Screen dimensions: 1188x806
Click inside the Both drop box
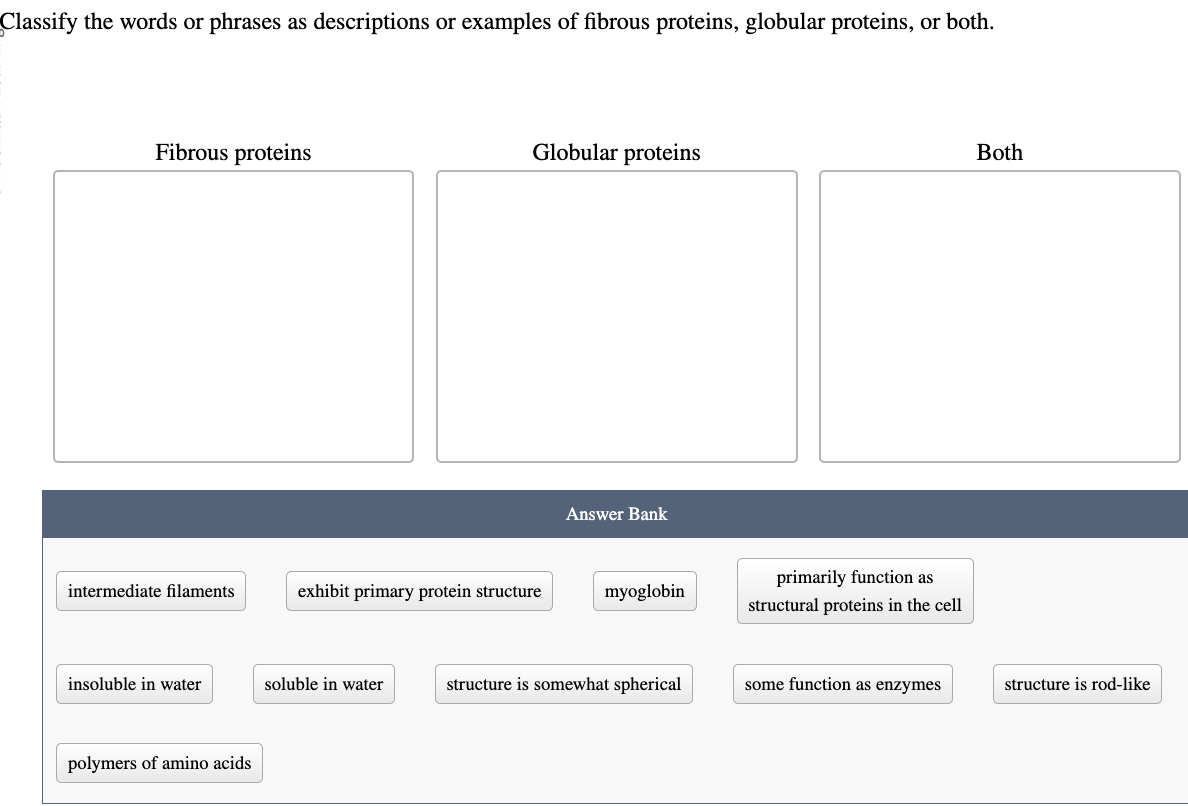pyautogui.click(x=999, y=315)
